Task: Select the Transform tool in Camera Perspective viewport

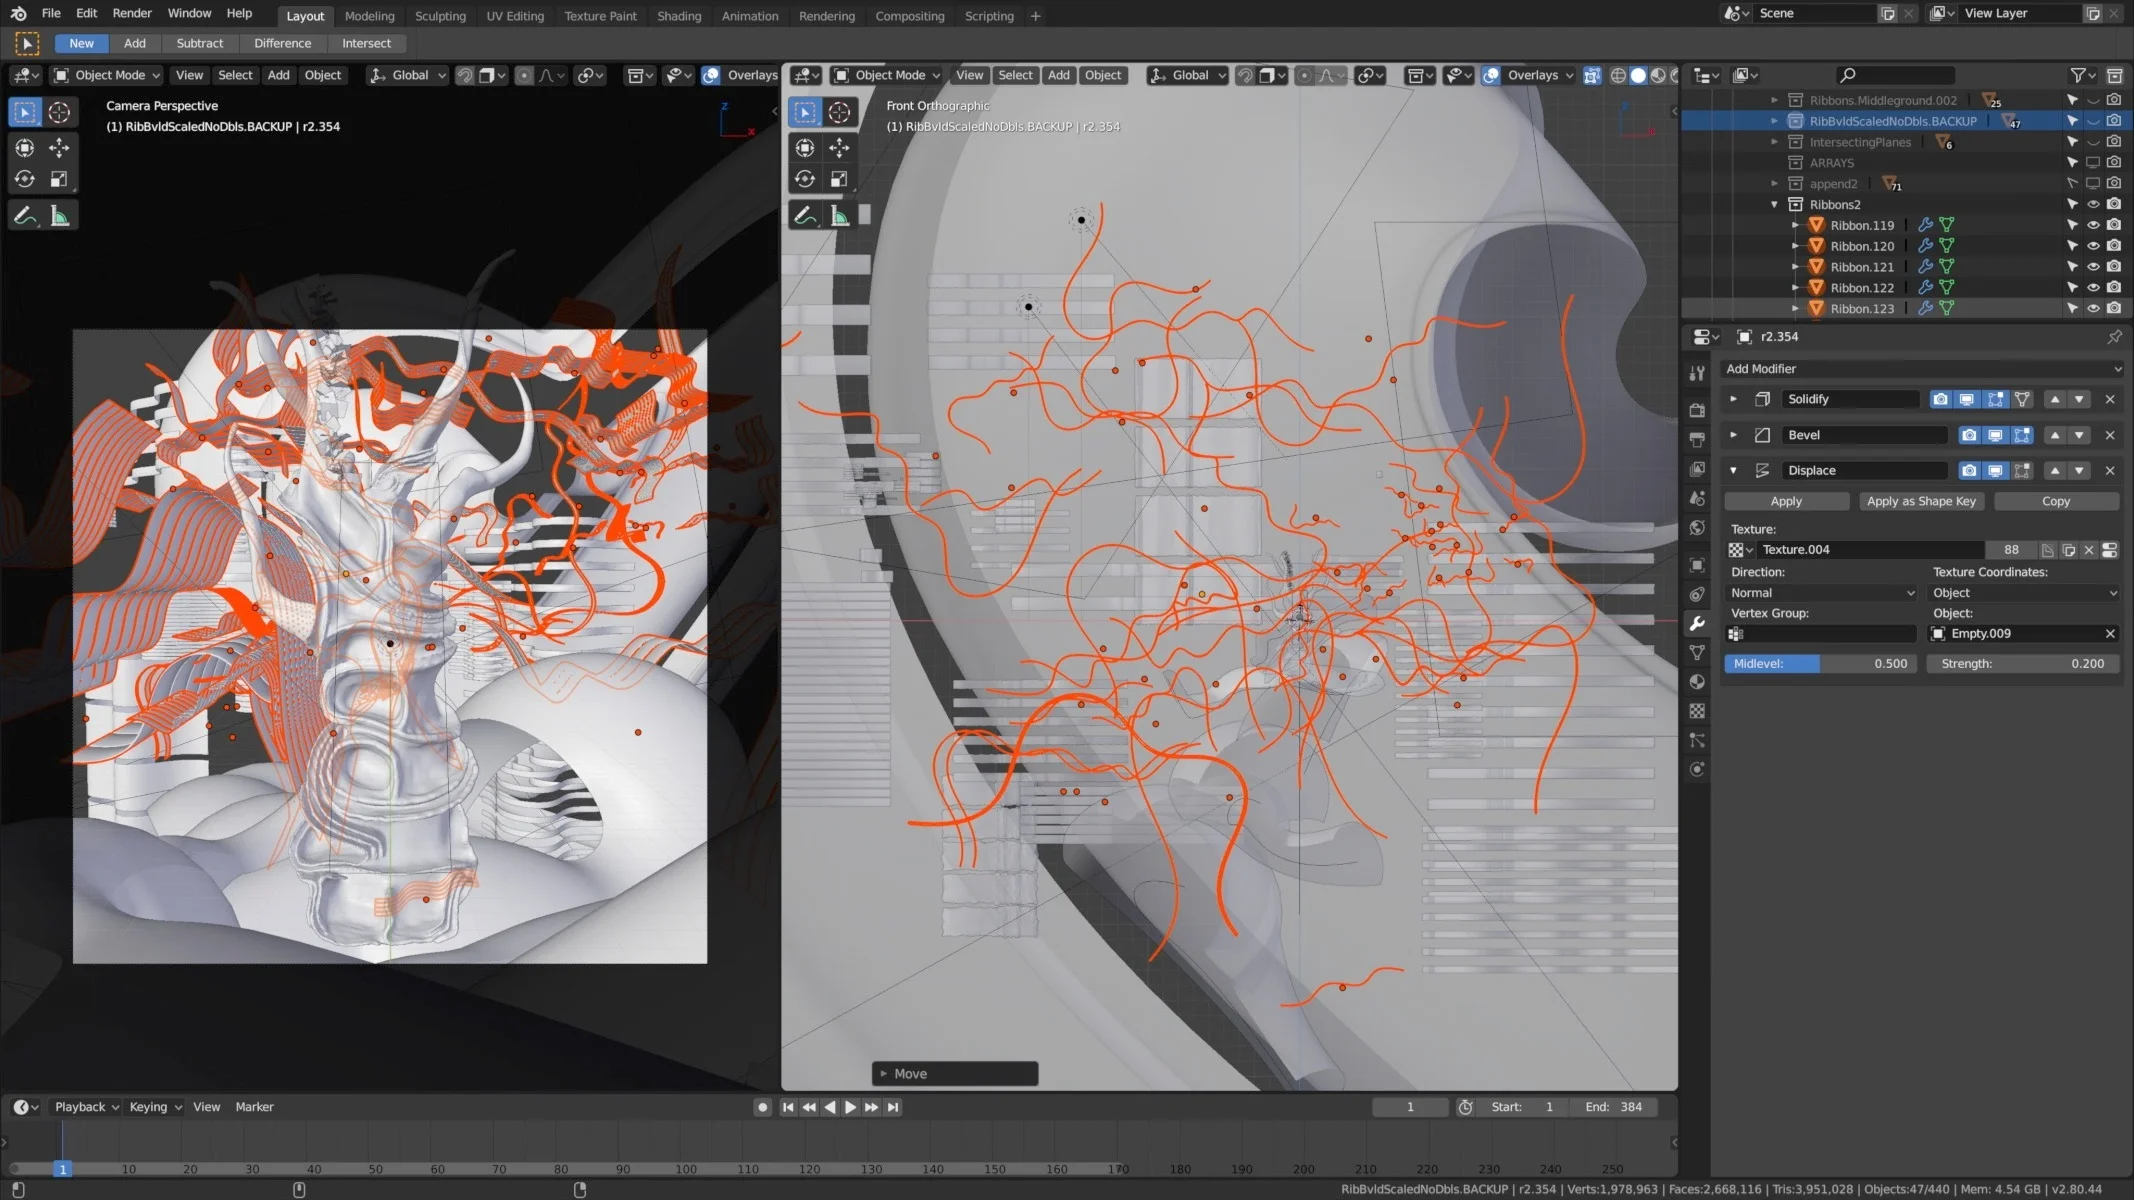Action: click(25, 148)
